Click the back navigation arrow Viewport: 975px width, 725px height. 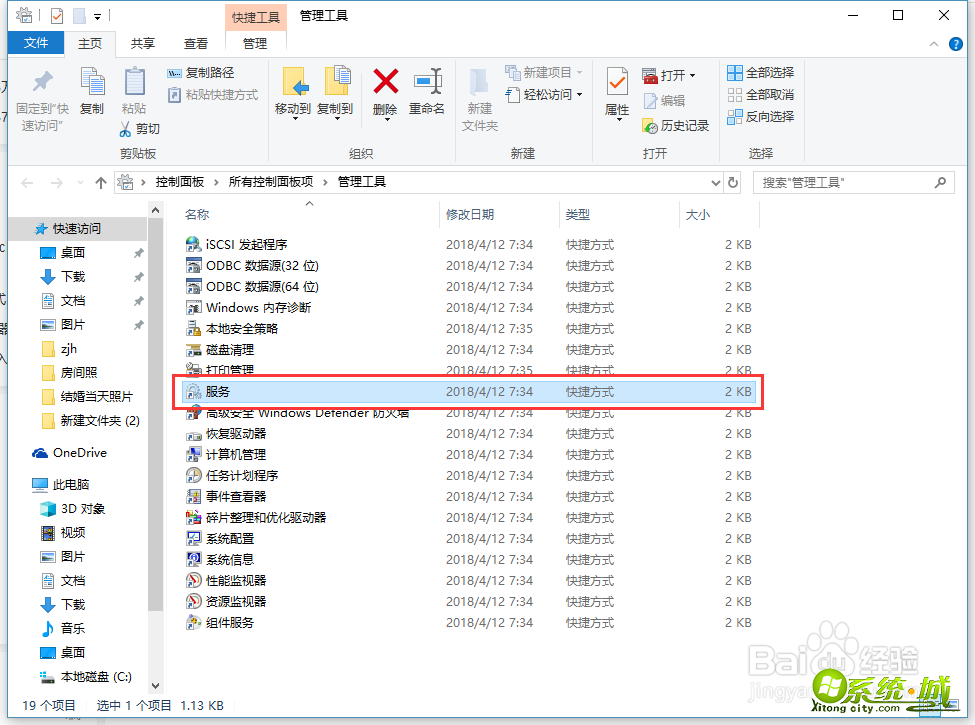click(x=27, y=181)
